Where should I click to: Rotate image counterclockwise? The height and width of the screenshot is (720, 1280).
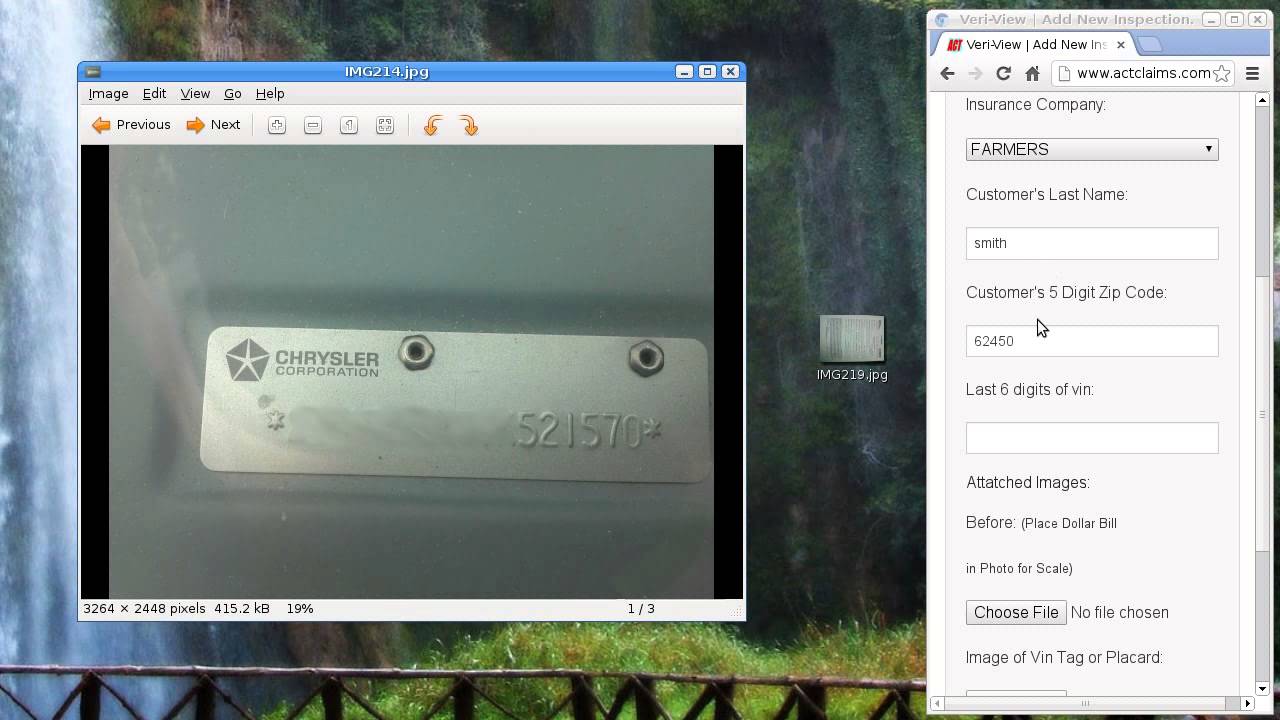coord(433,125)
